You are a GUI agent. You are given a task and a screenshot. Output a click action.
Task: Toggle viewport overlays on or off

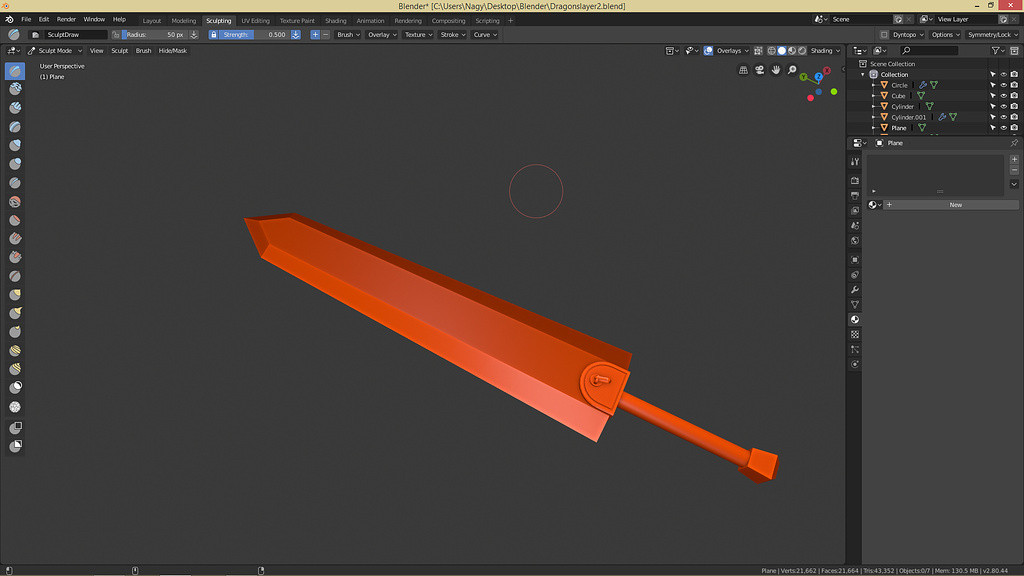pyautogui.click(x=709, y=50)
